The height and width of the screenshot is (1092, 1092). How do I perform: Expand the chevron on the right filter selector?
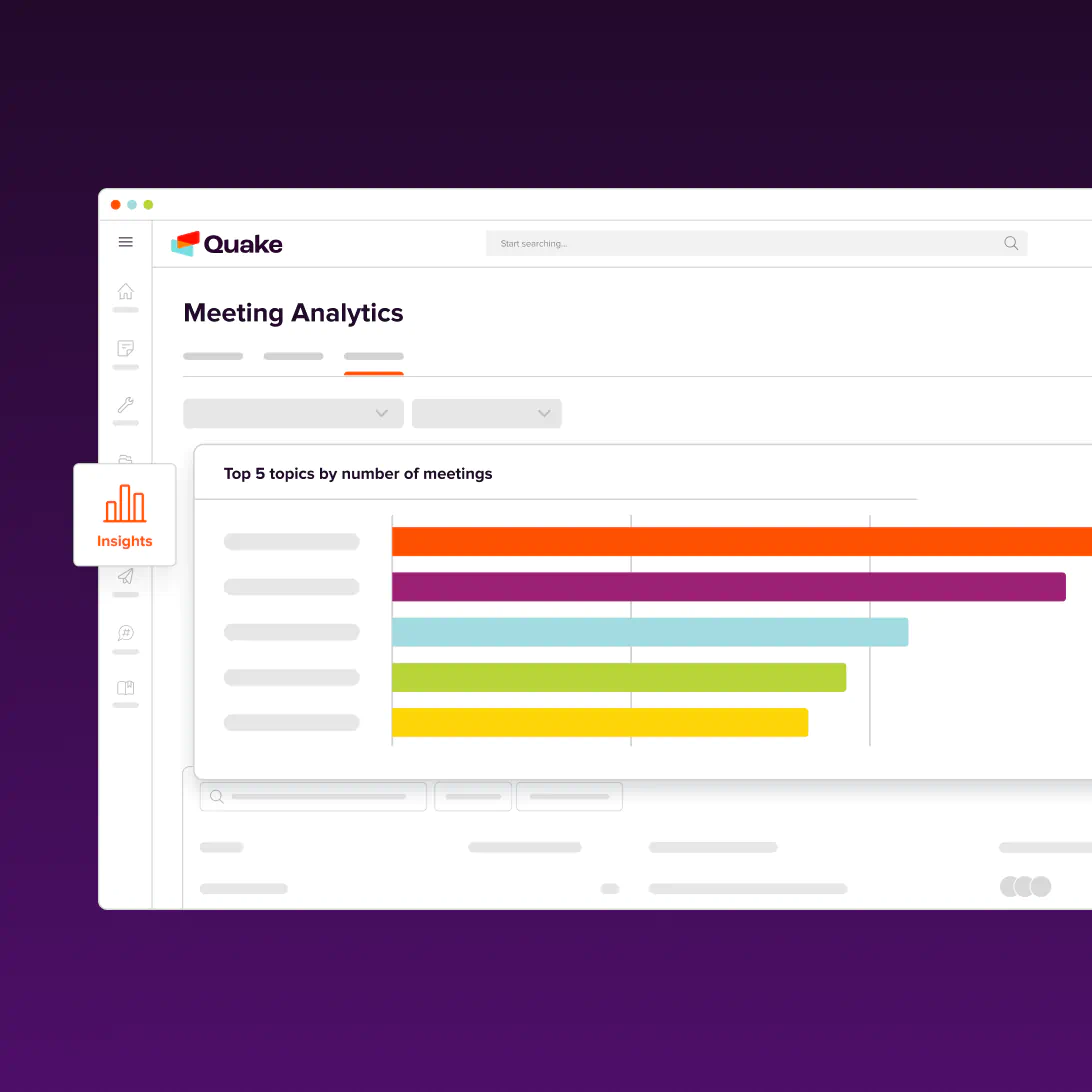[544, 413]
